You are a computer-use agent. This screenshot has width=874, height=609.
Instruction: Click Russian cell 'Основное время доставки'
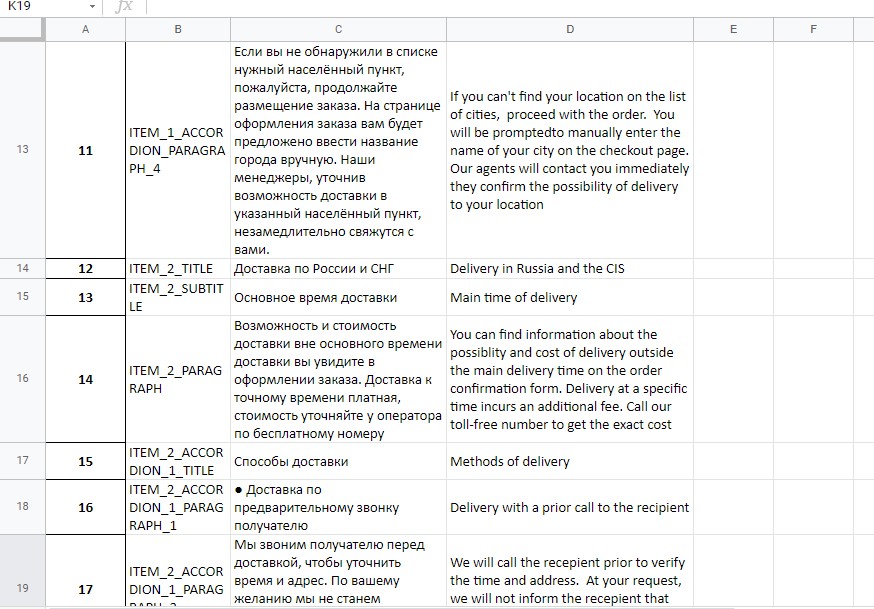click(x=338, y=297)
